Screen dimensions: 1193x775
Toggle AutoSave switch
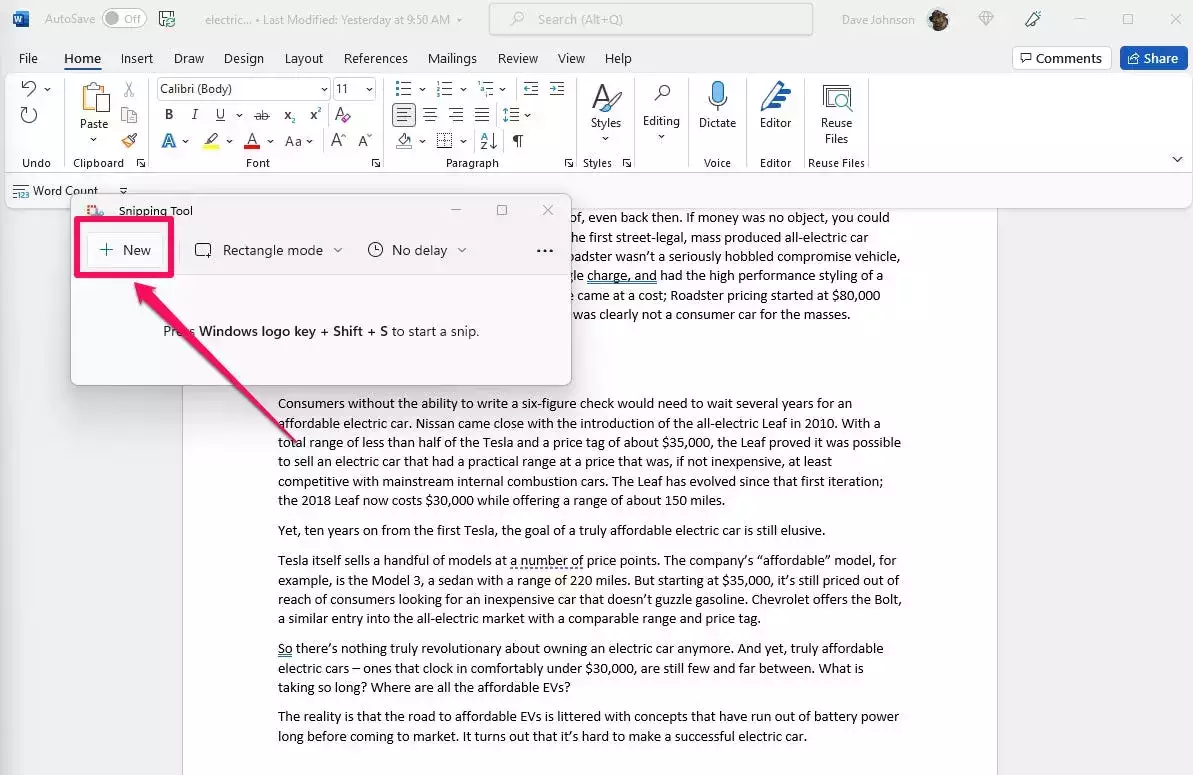(x=124, y=19)
